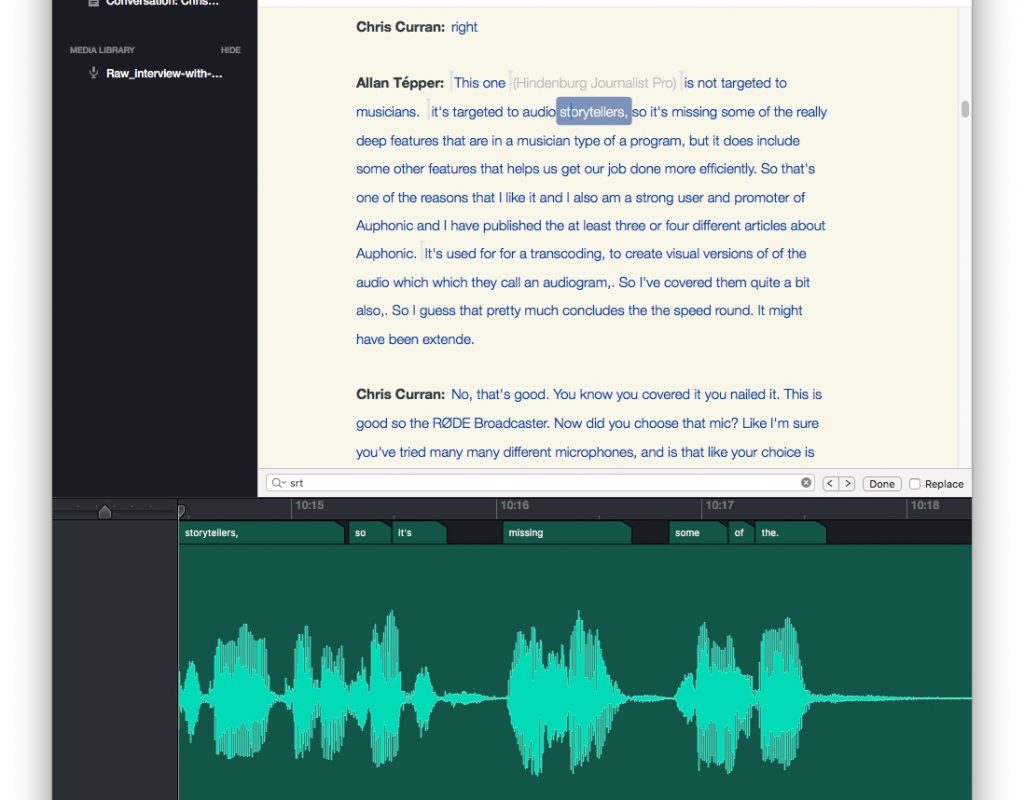This screenshot has width=1024, height=800.
Task: Click the playhead marker at timeline start
Action: [181, 511]
